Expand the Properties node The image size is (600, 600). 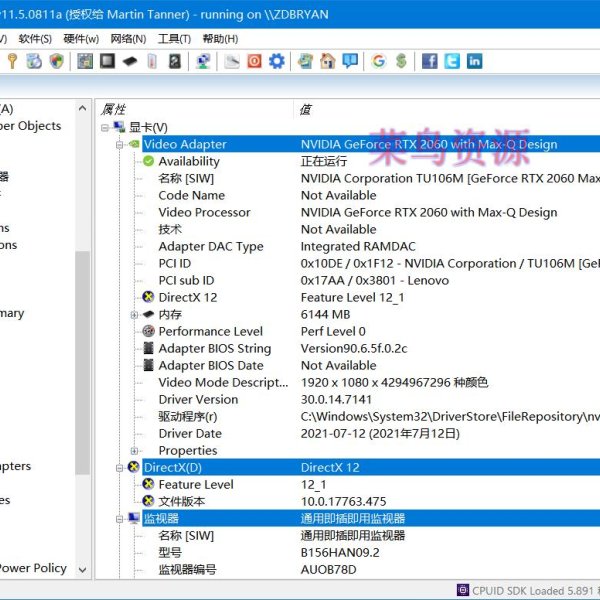click(134, 451)
